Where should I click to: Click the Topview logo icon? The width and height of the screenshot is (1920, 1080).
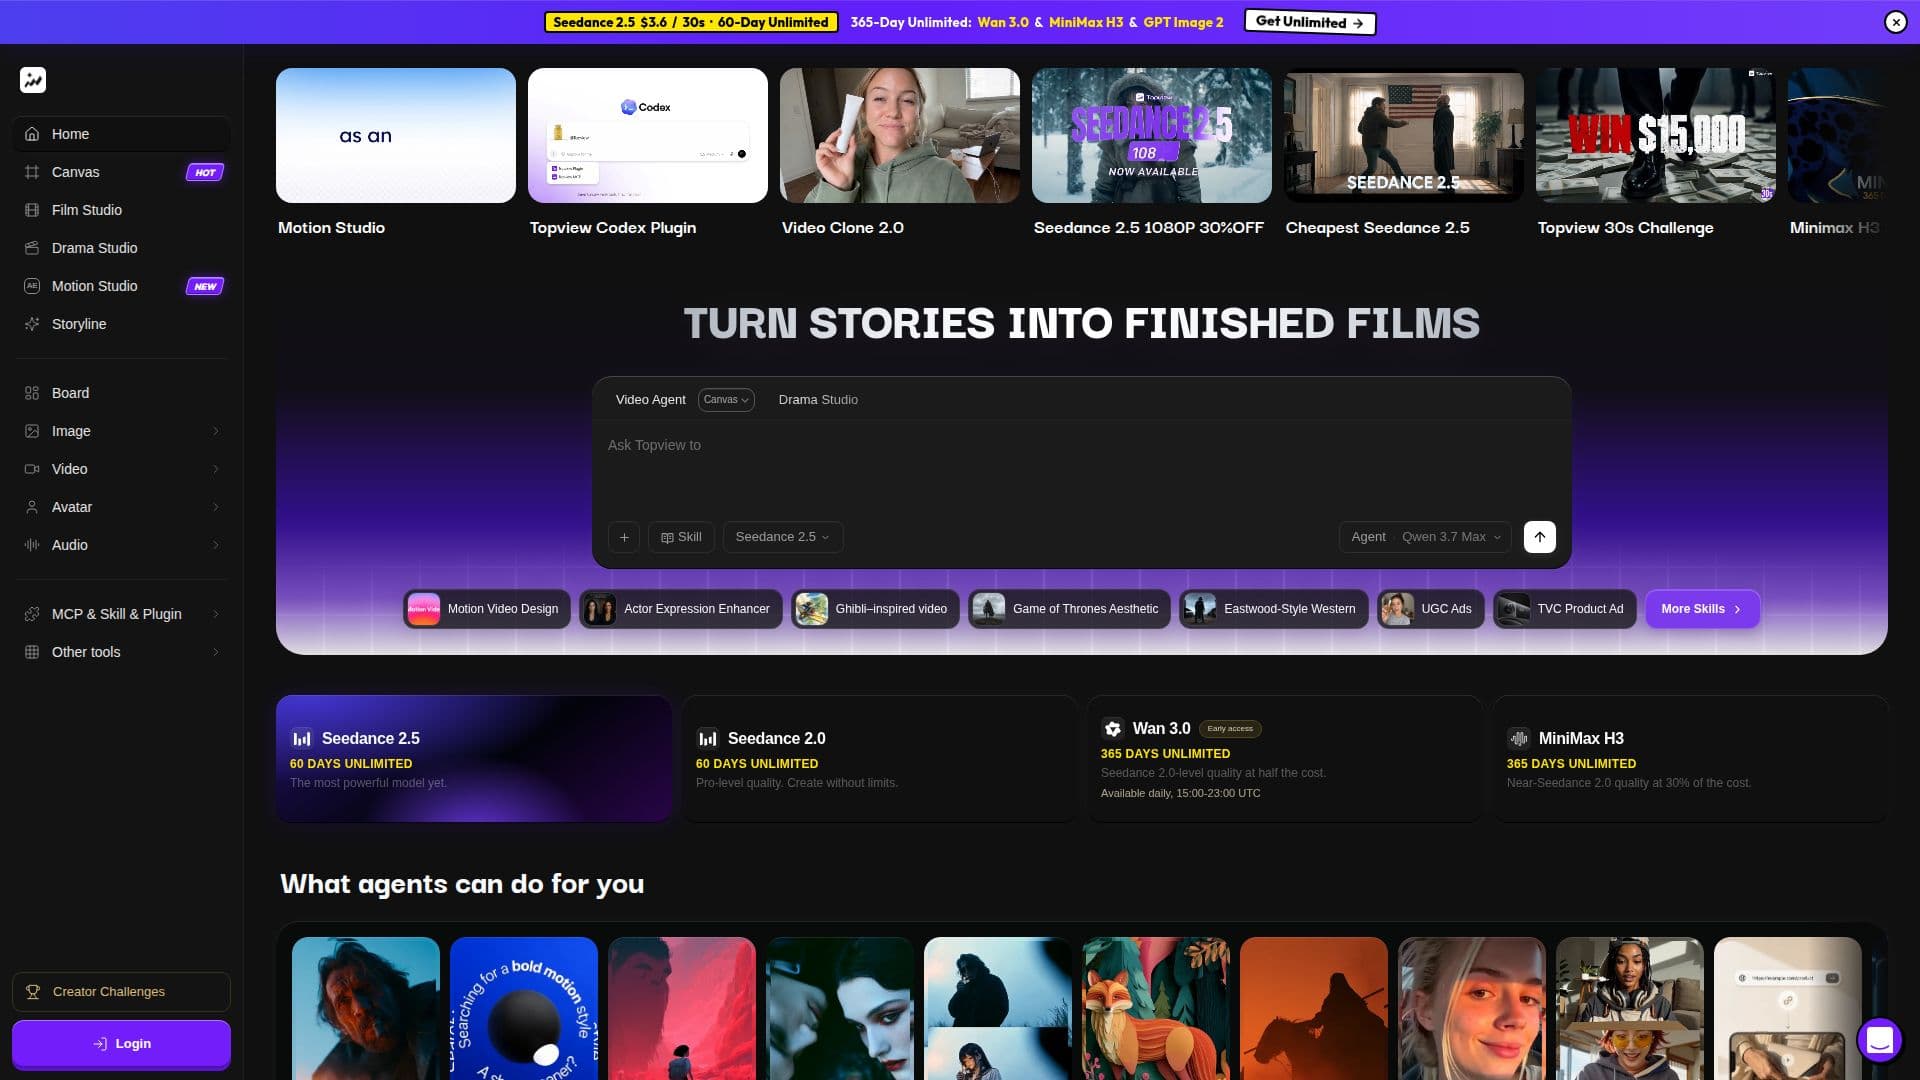click(x=33, y=80)
